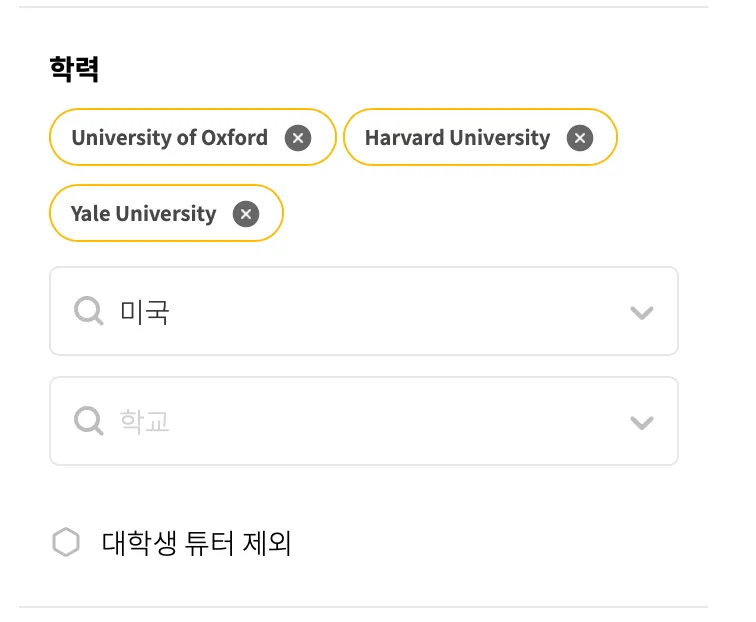The image size is (756, 622).
Task: Click the "Yale University" label text
Action: click(143, 214)
